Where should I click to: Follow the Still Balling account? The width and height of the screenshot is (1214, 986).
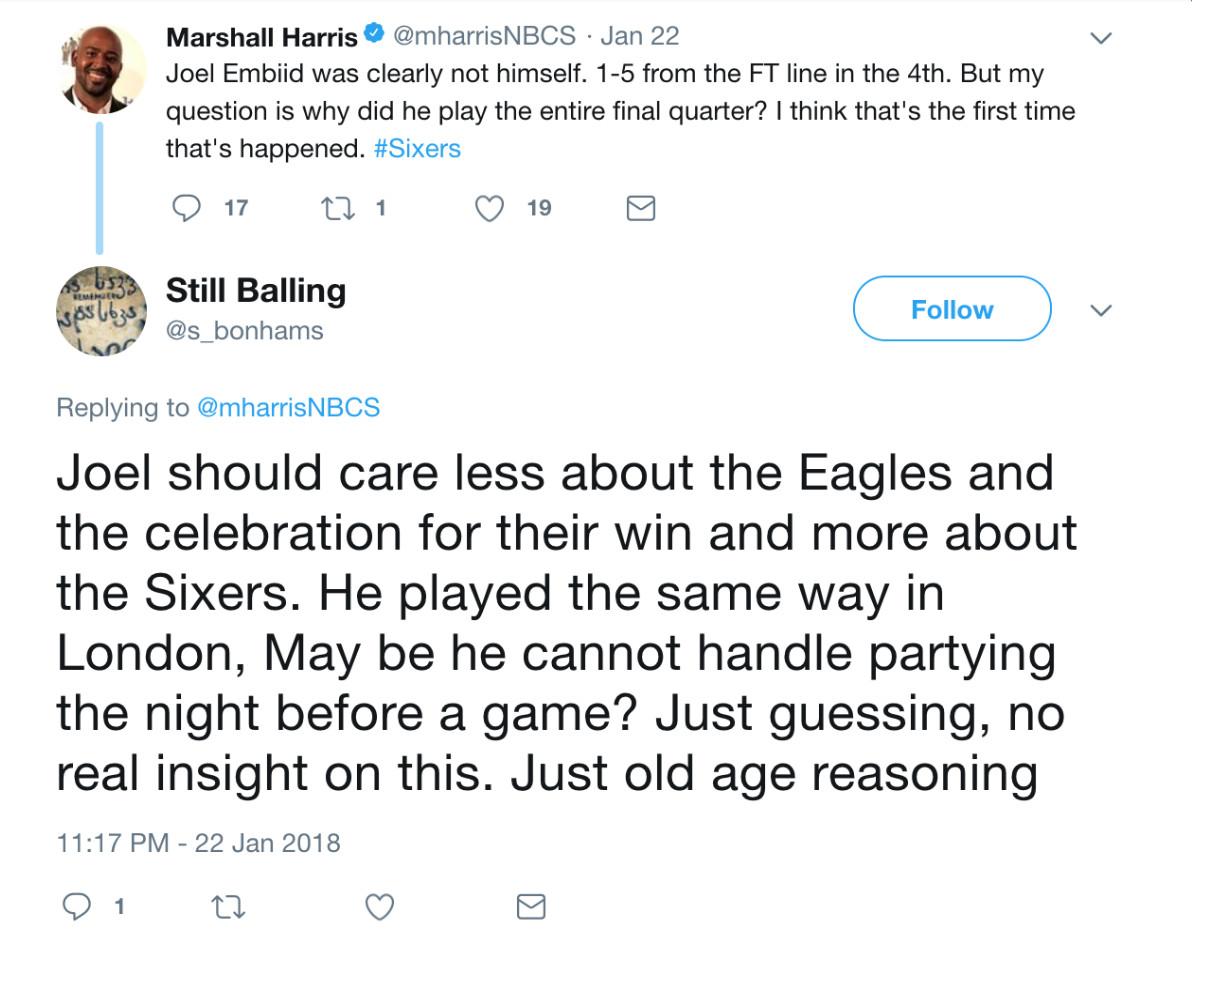951,310
